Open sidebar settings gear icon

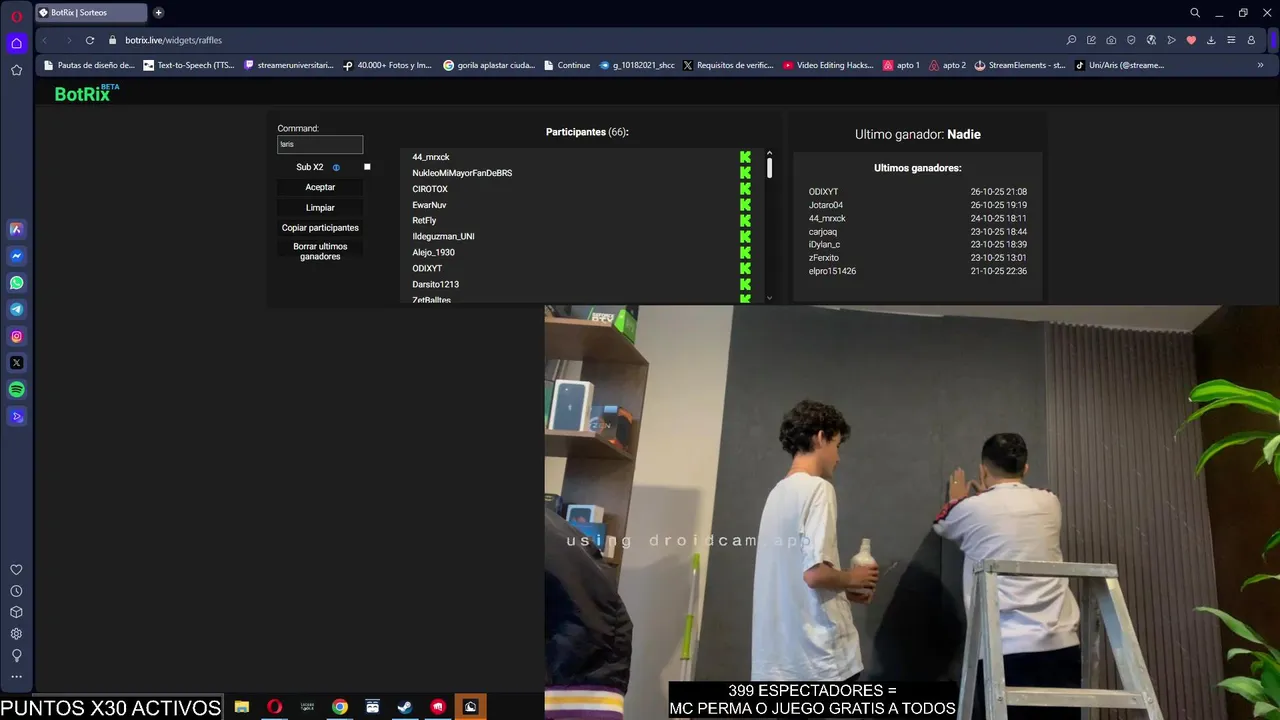tap(16, 634)
